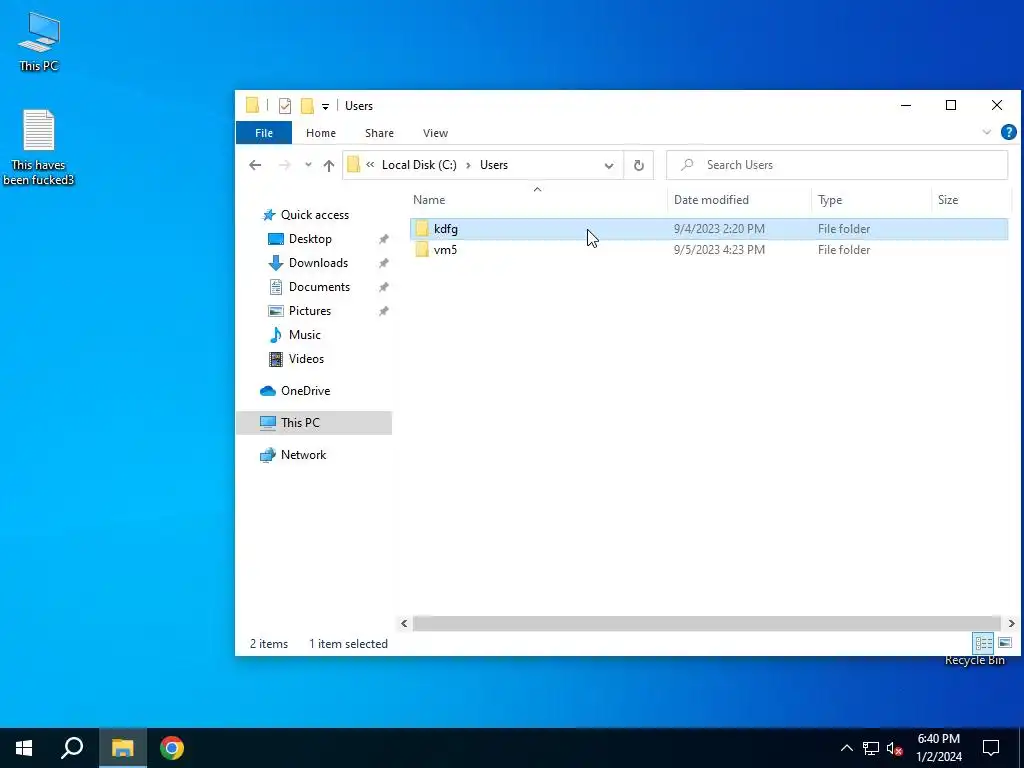Select the kdfg folder
The image size is (1024, 768).
(709, 229)
